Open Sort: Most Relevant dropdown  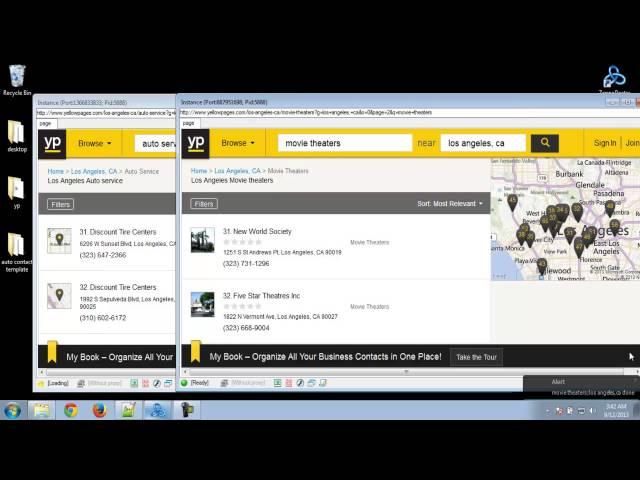point(450,203)
